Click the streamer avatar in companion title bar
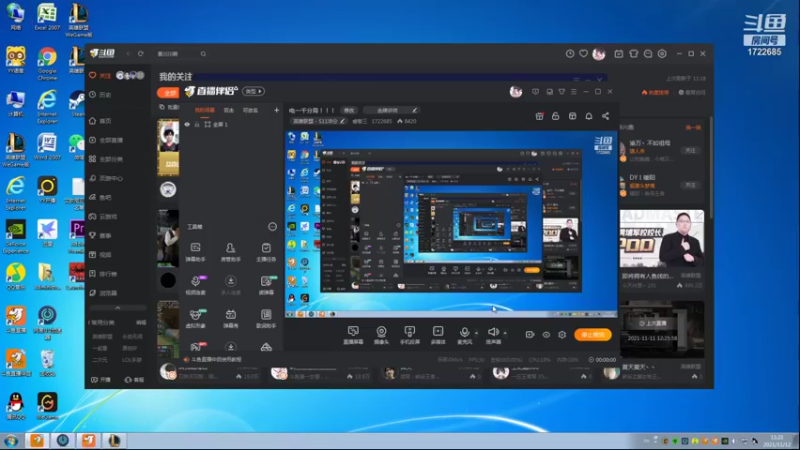This screenshot has width=800, height=450. coord(516,92)
